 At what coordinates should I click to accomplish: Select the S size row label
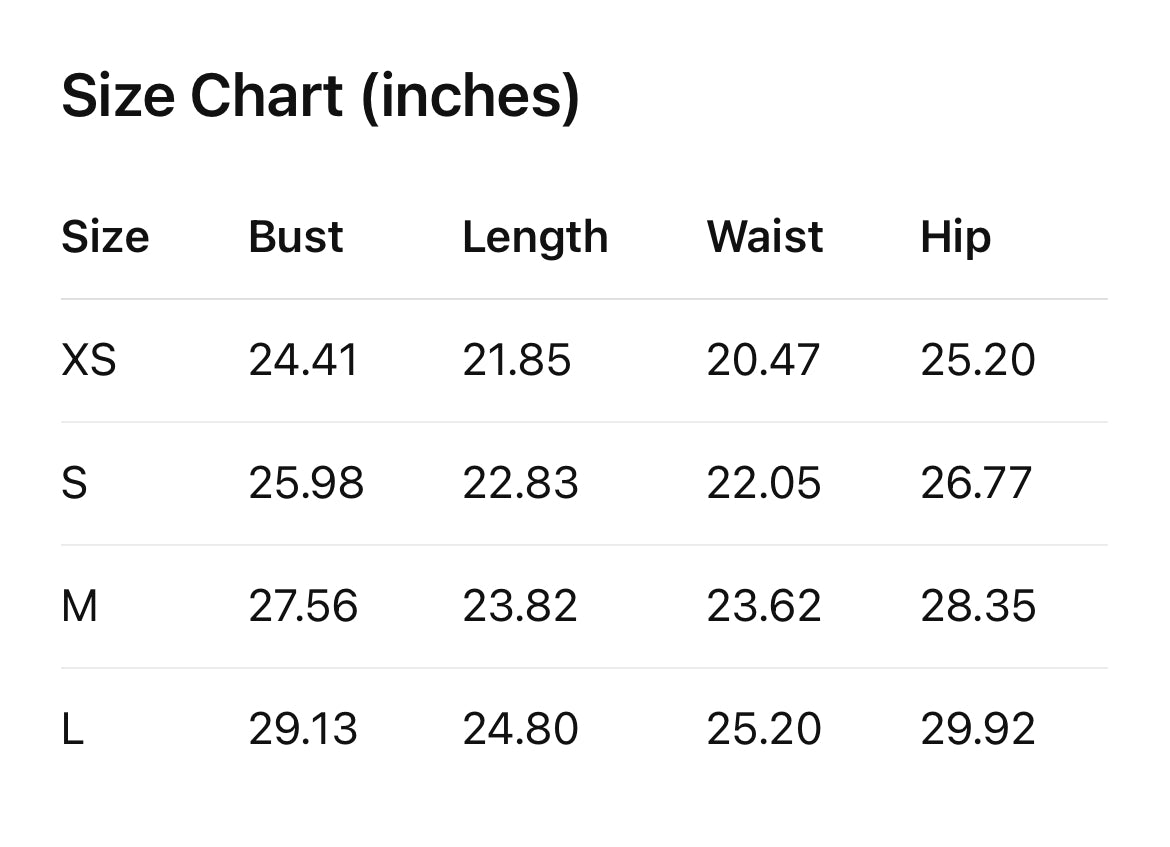[x=75, y=483]
